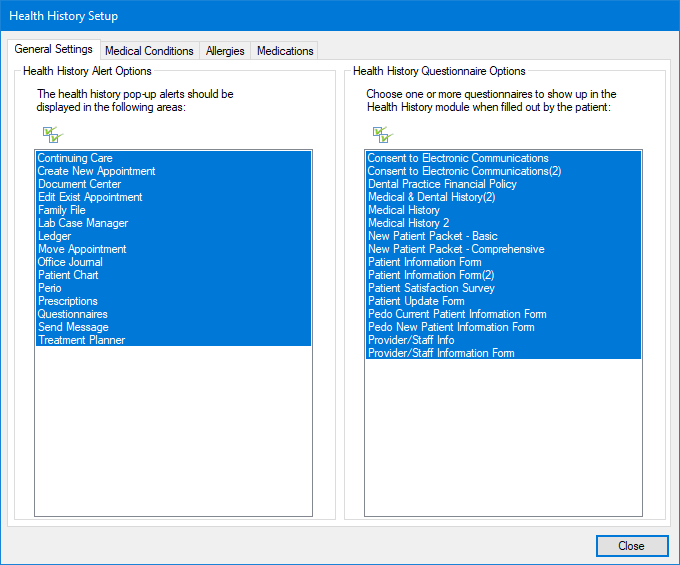Choose Lab Case Manager list item
The width and height of the screenshot is (680, 565).
pyautogui.click(x=83, y=223)
